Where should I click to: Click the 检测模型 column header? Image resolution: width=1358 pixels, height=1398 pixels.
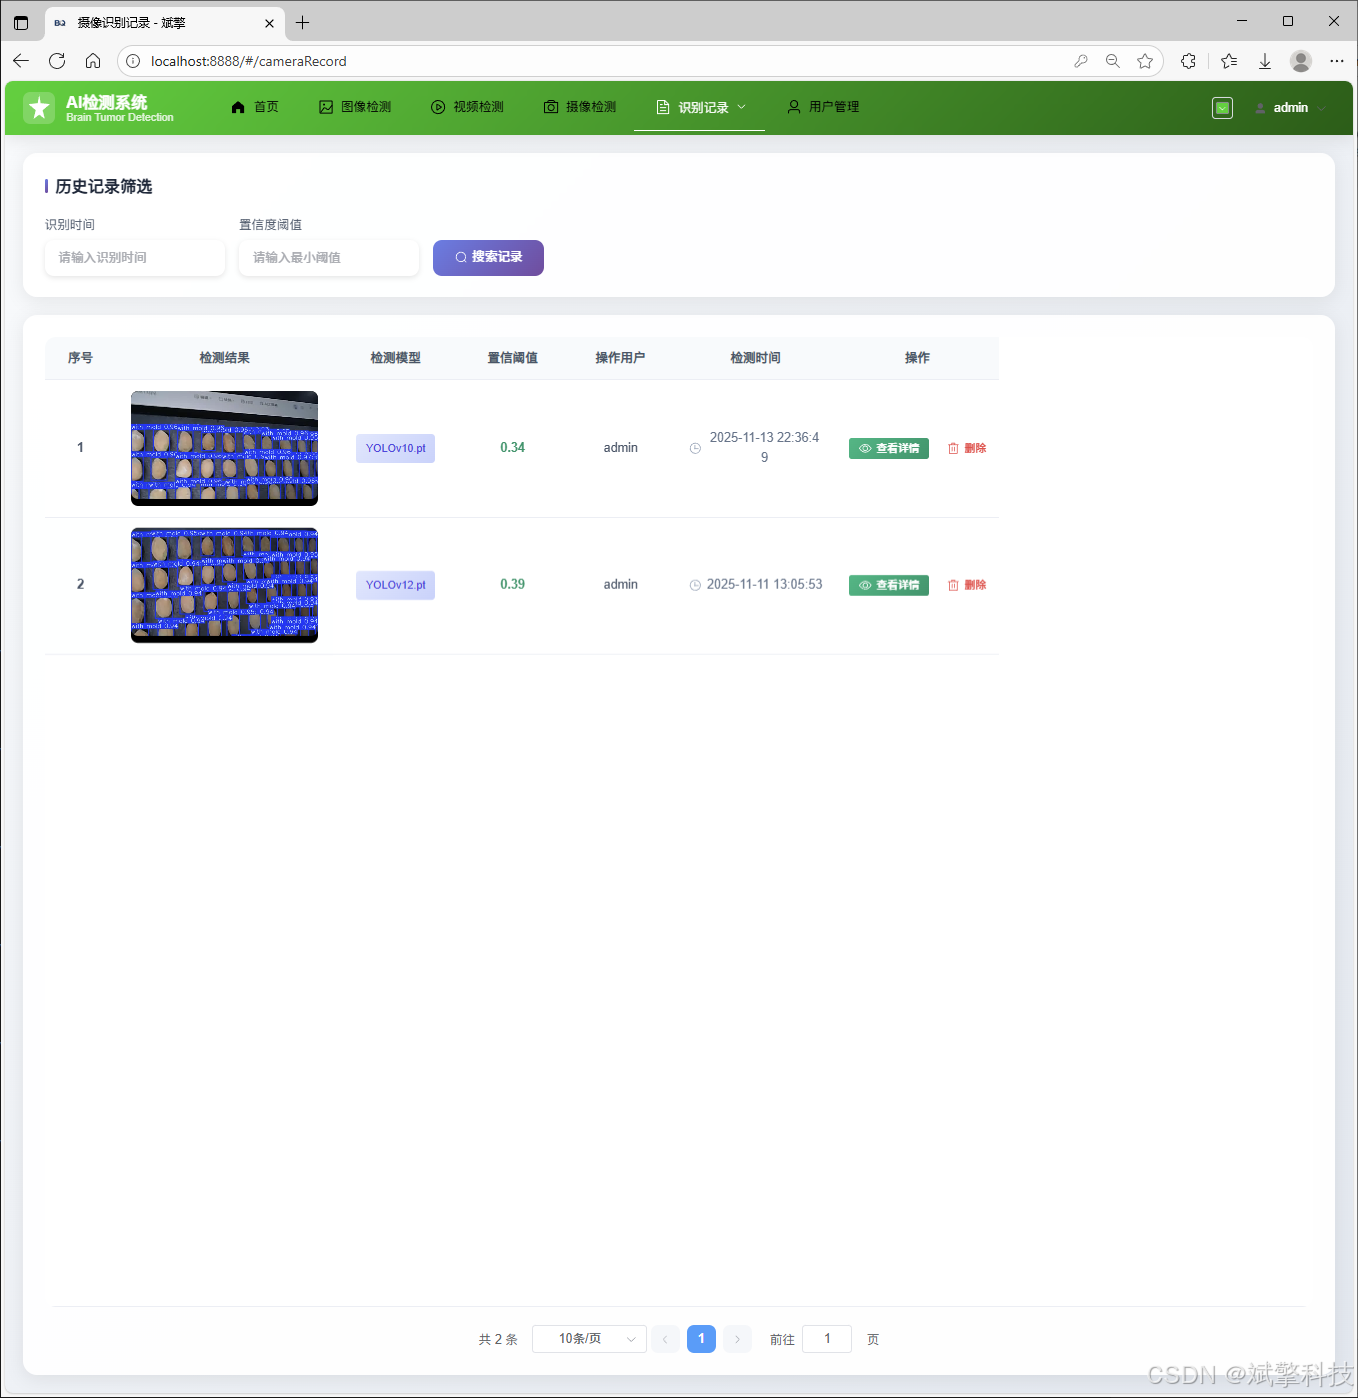point(395,358)
